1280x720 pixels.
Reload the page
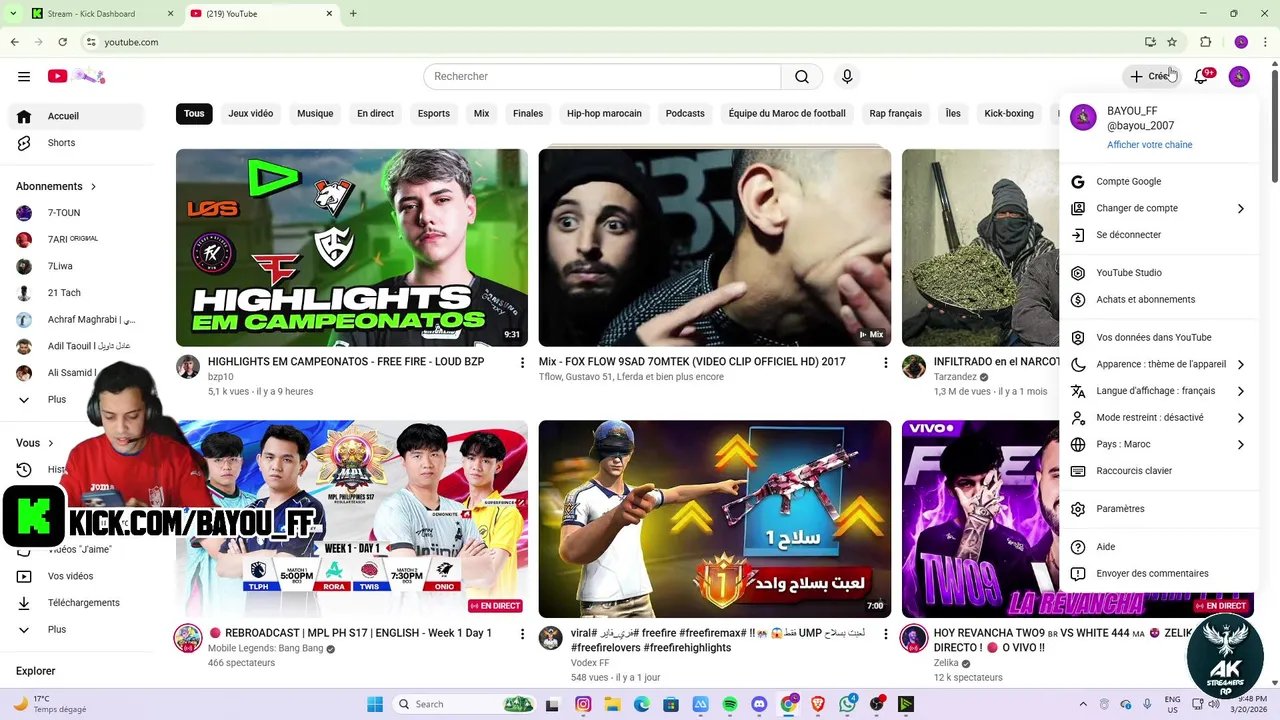[x=62, y=42]
